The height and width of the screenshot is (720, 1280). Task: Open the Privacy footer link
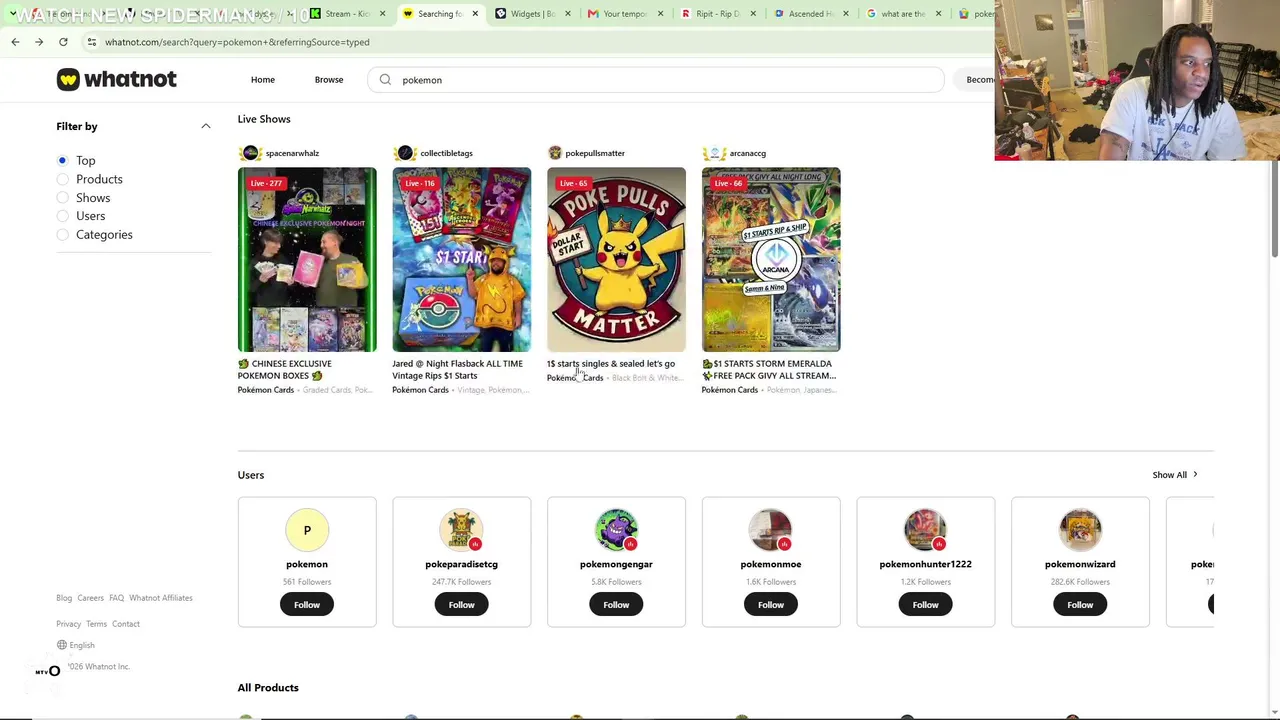pos(69,624)
